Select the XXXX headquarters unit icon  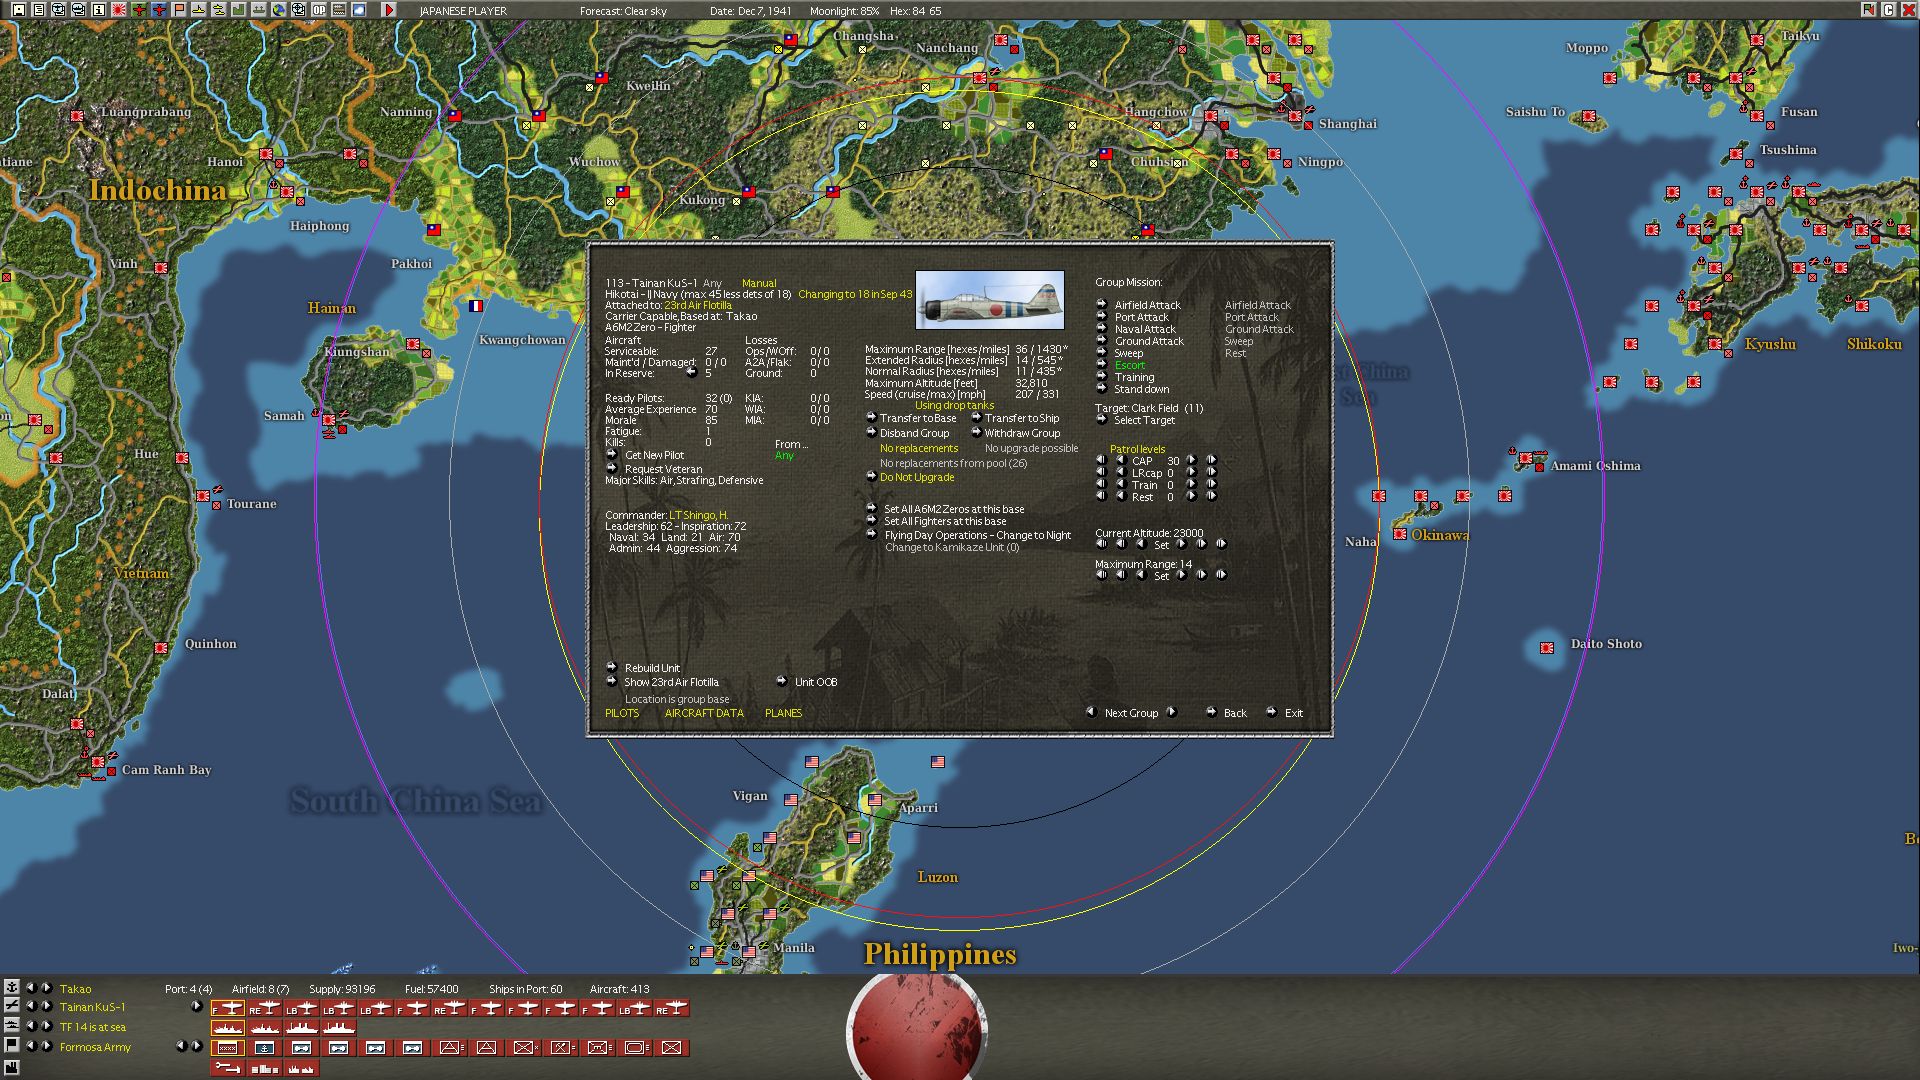pos(228,1048)
